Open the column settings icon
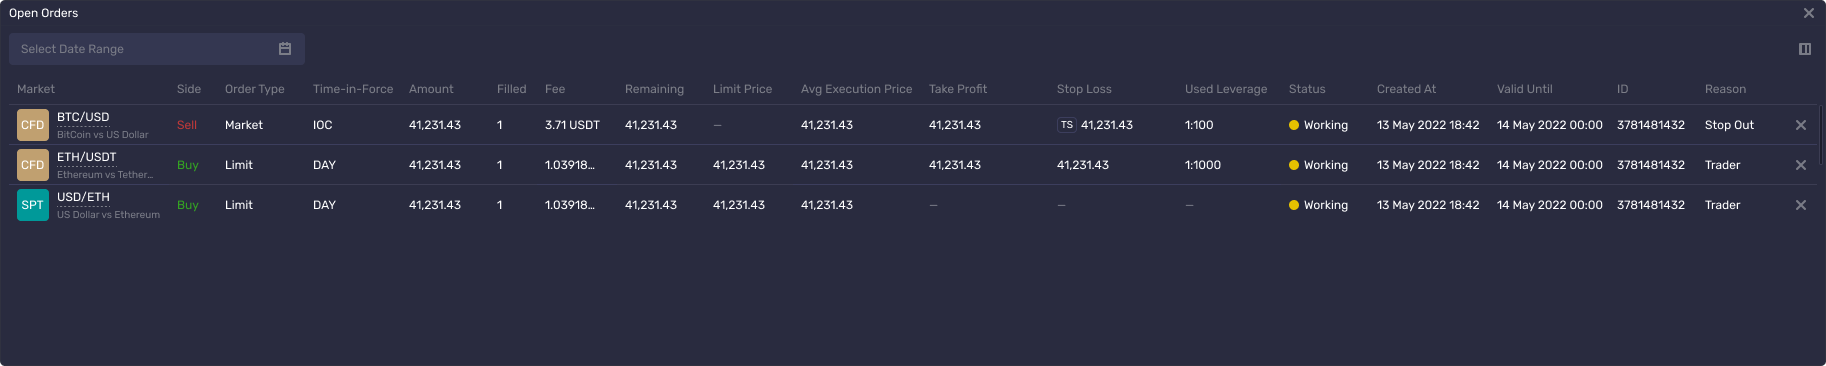 tap(1805, 49)
